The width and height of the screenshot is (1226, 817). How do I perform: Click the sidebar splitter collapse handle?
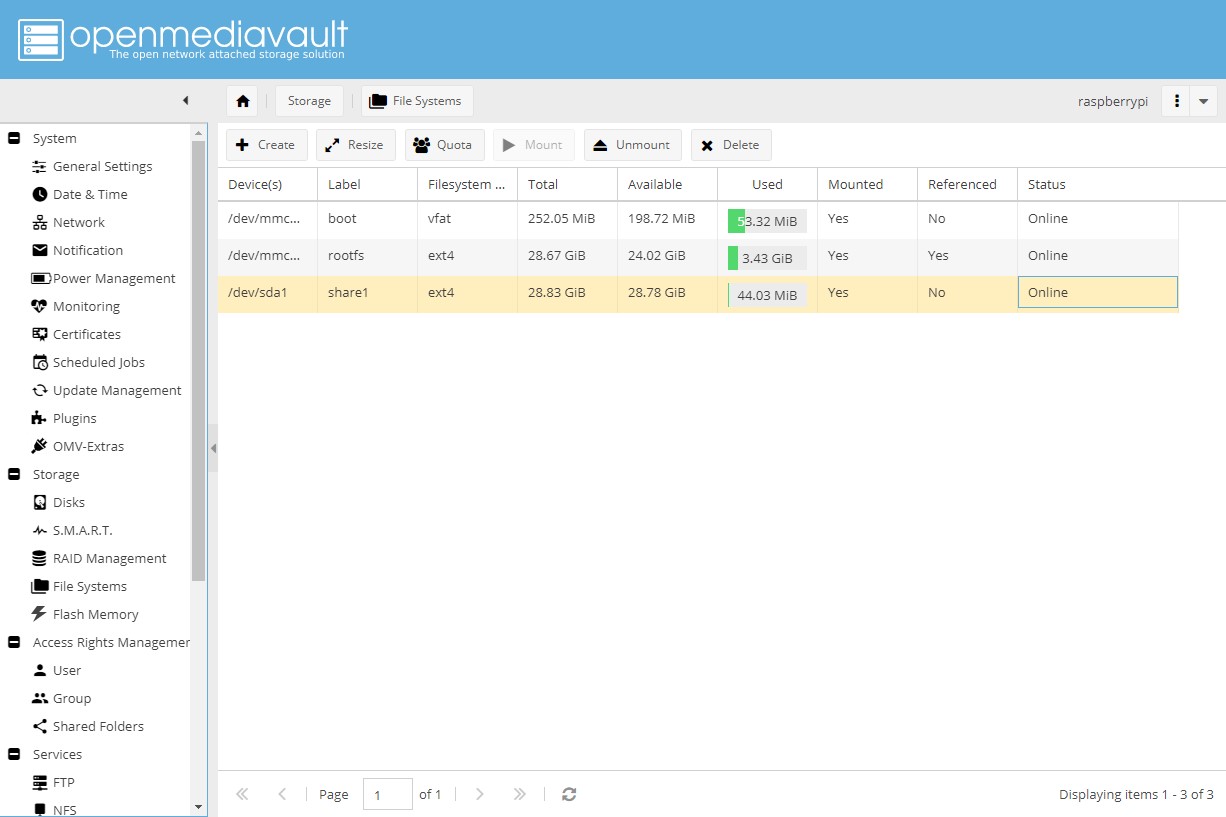tap(213, 449)
